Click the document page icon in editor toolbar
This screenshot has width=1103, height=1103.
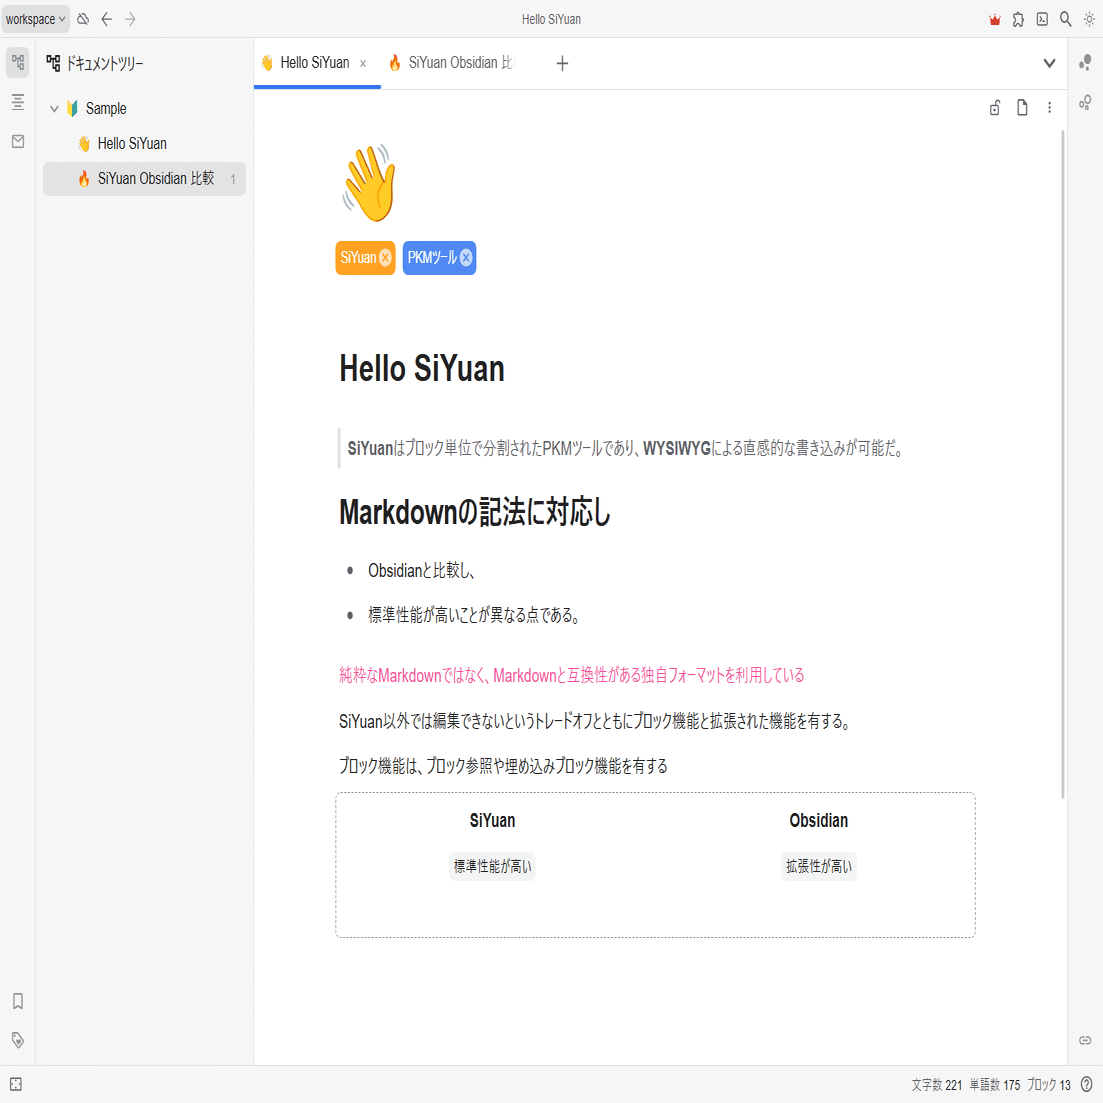(x=1022, y=108)
